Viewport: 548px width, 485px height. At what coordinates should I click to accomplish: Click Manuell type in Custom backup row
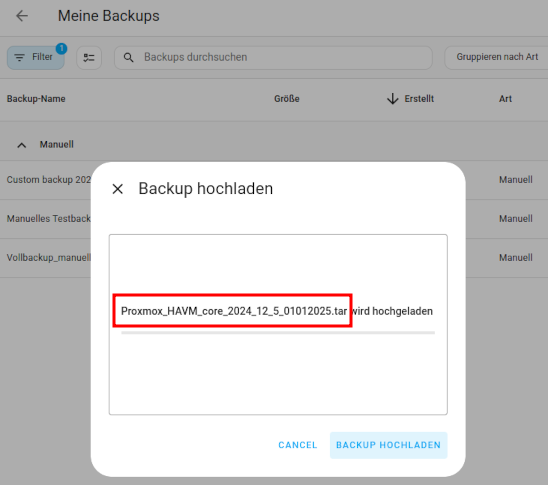click(515, 180)
